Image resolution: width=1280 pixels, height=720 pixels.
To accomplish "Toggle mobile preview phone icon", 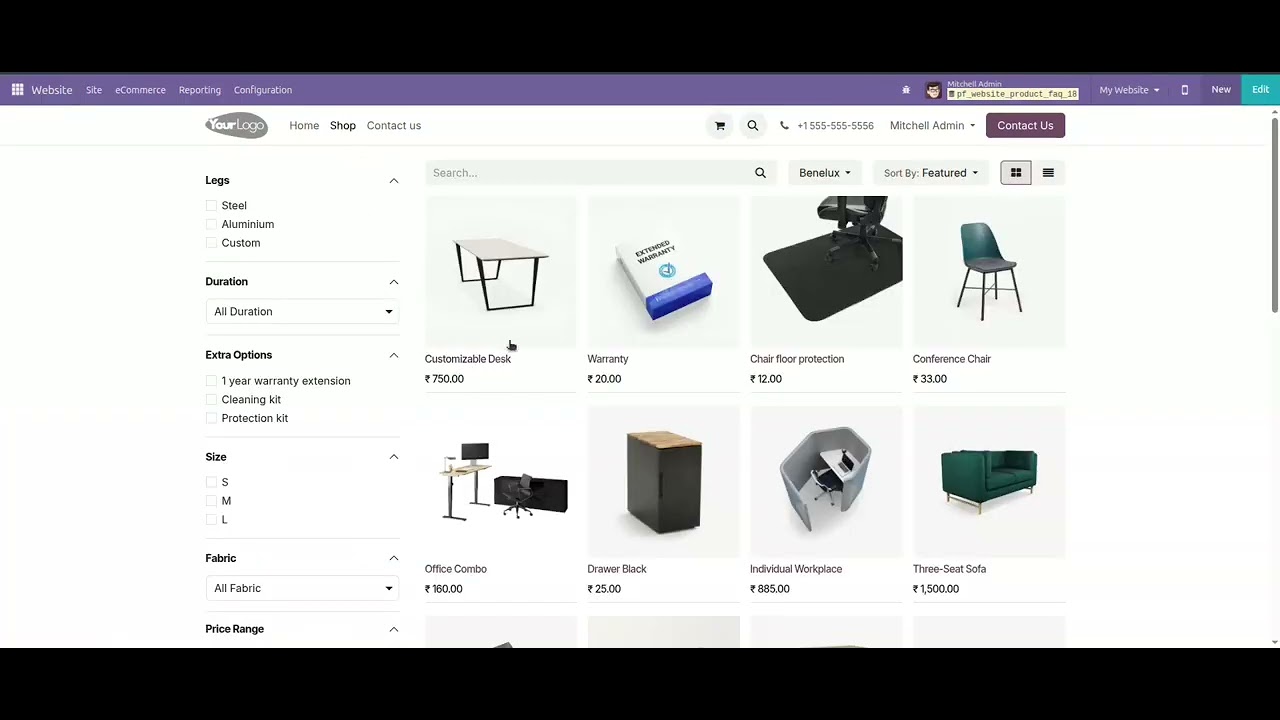I will (x=1184, y=90).
